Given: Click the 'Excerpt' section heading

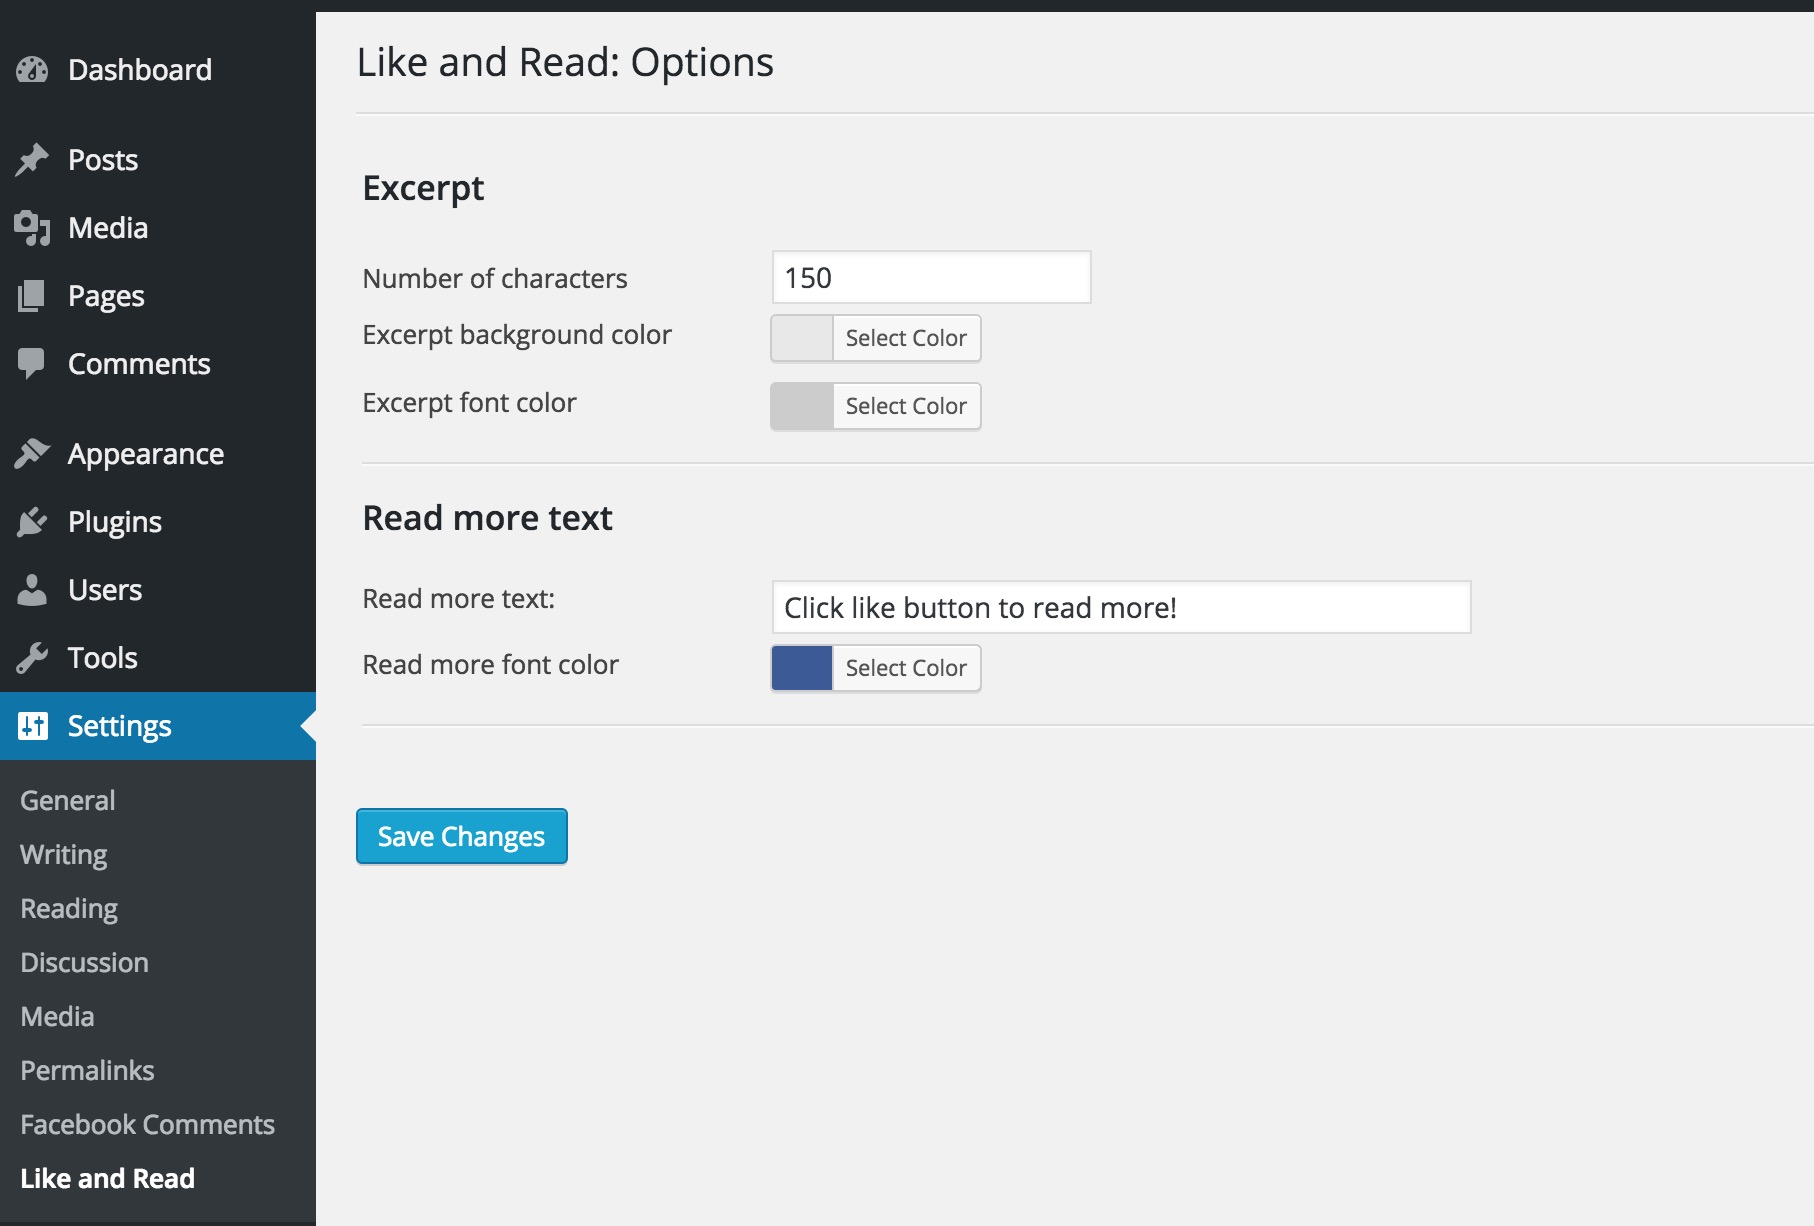Looking at the screenshot, I should coord(423,189).
